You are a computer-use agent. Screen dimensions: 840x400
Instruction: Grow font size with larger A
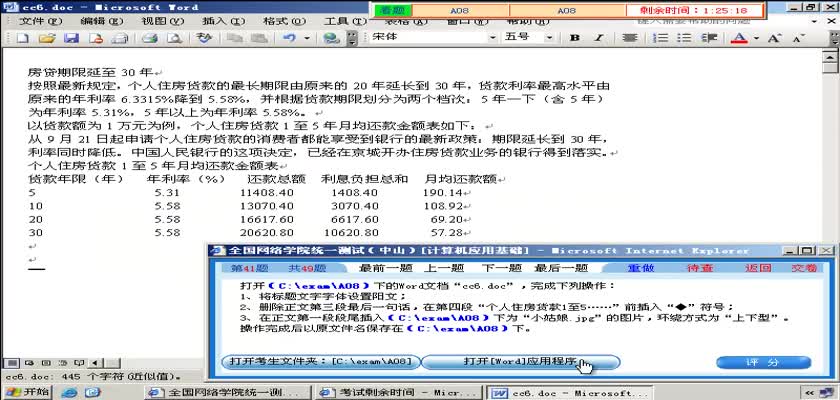point(774,38)
